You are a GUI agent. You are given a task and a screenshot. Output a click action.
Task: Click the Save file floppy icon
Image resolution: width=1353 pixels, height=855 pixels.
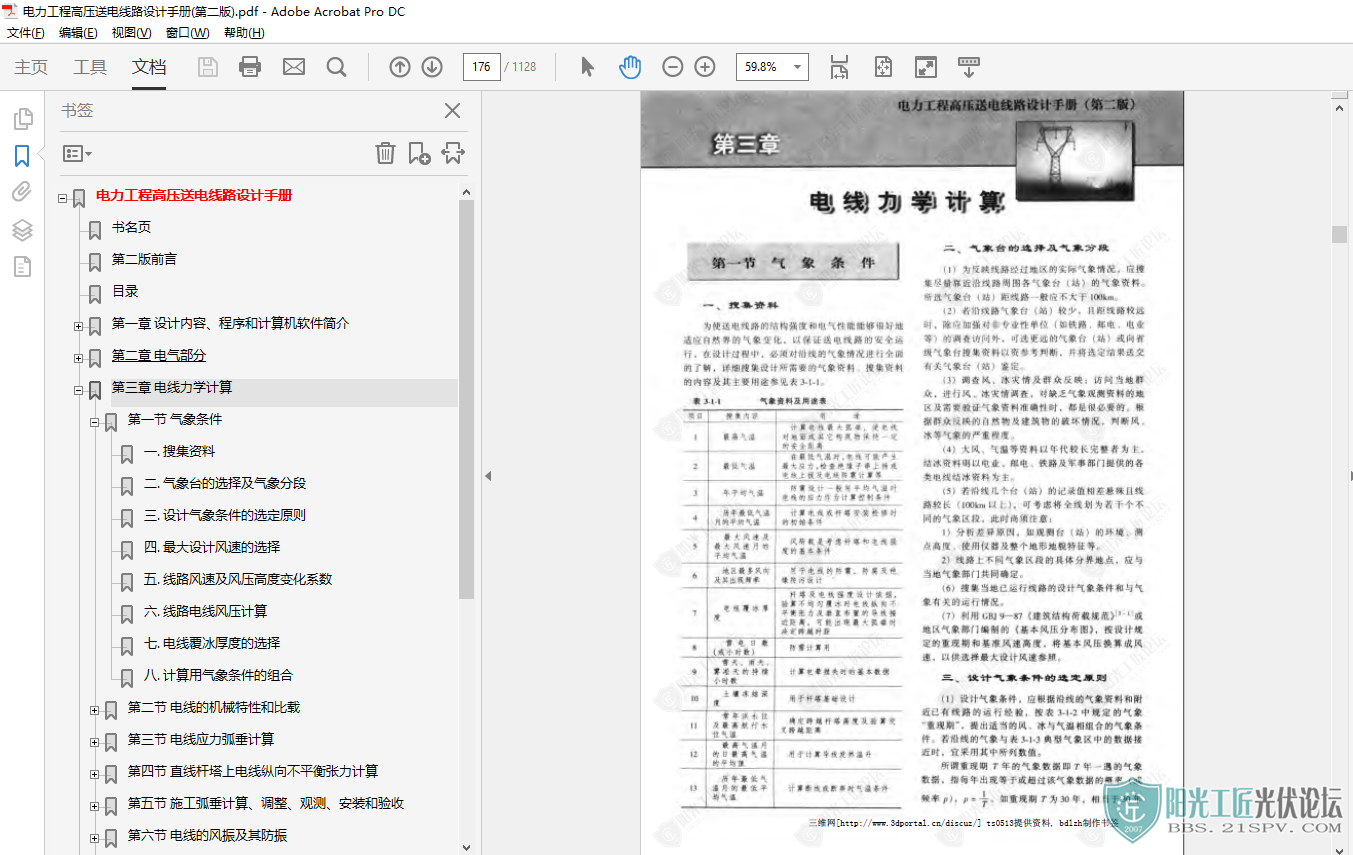pyautogui.click(x=208, y=67)
